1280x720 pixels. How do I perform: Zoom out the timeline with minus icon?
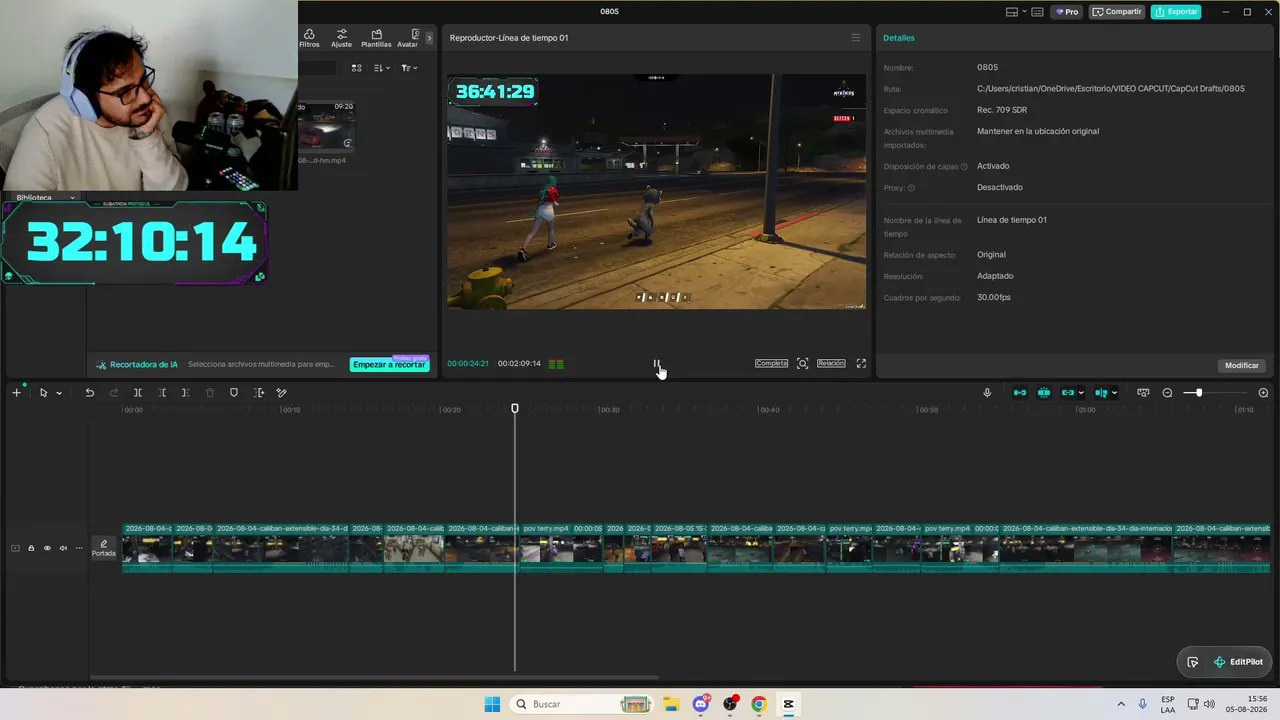1167,393
